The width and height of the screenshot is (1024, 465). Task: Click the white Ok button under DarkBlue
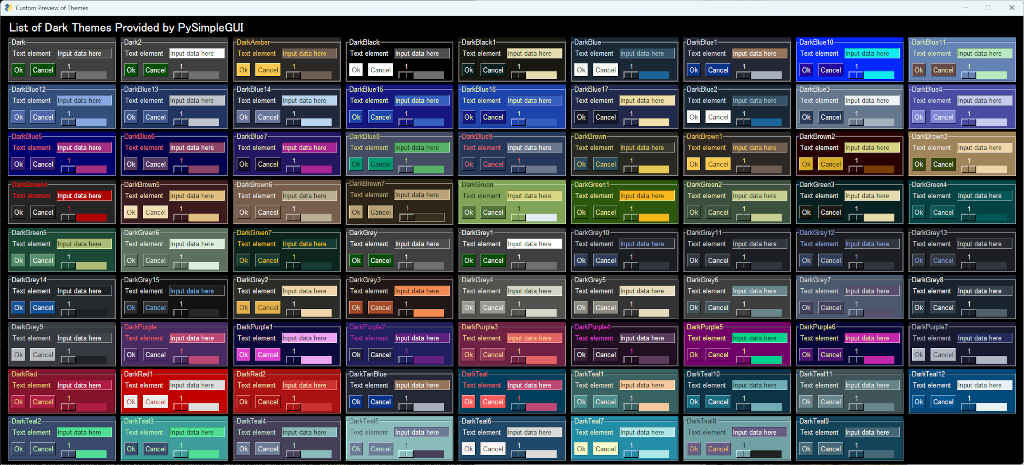(580, 70)
